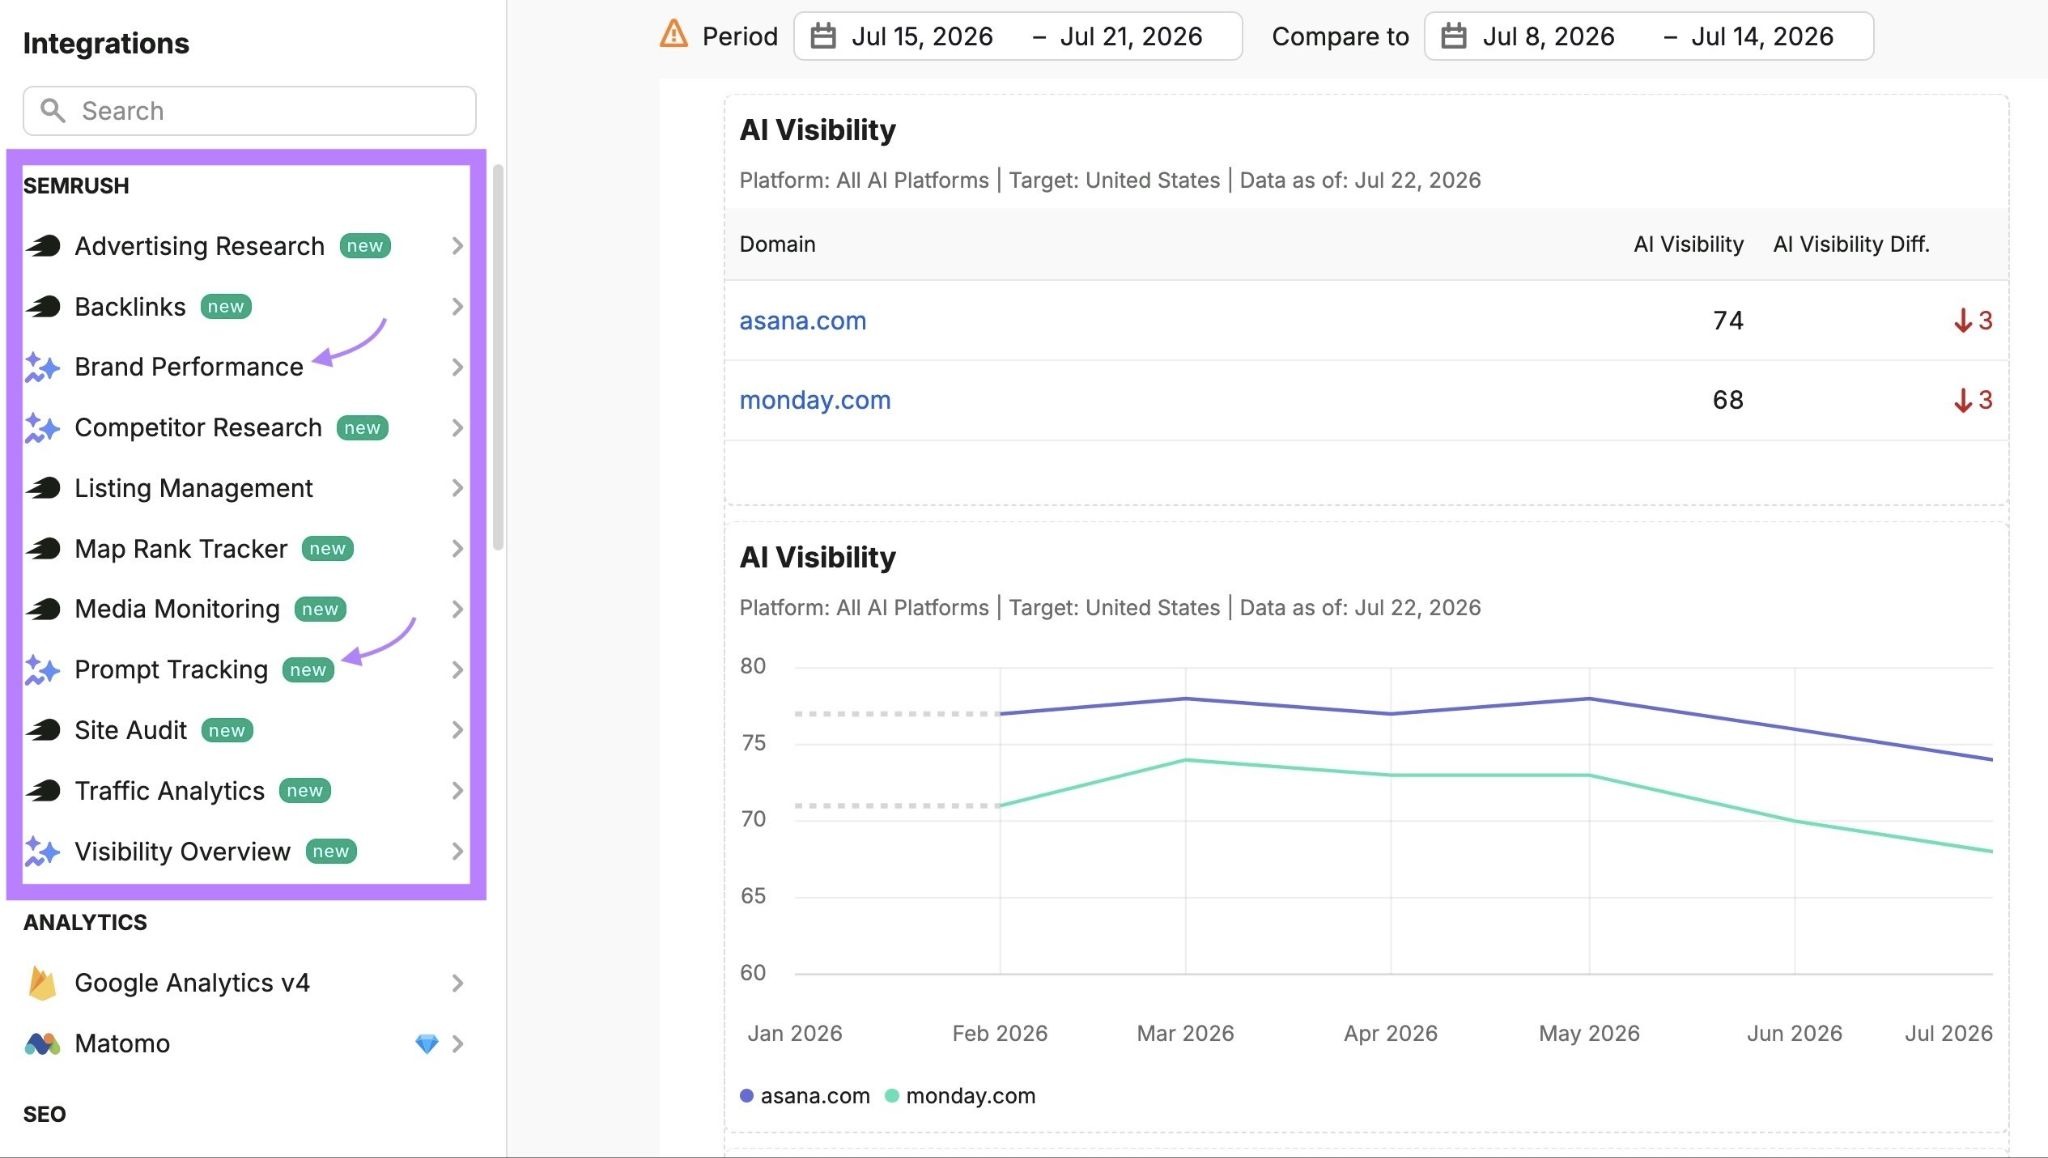Click the Site Audit Semrush icon
Image resolution: width=2048 pixels, height=1158 pixels.
pos(43,730)
